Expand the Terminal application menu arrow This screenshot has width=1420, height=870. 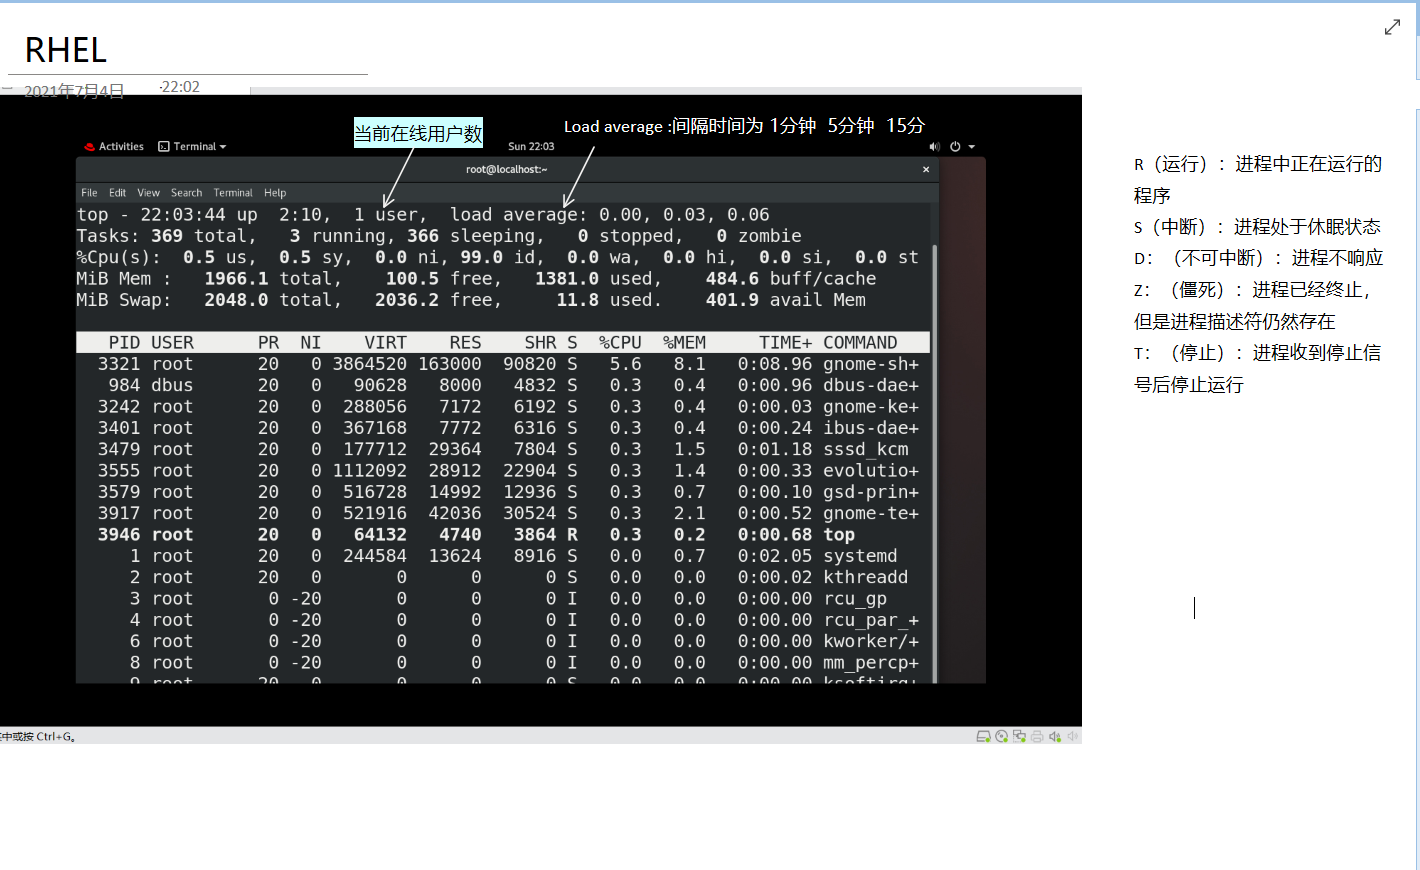pos(223,147)
